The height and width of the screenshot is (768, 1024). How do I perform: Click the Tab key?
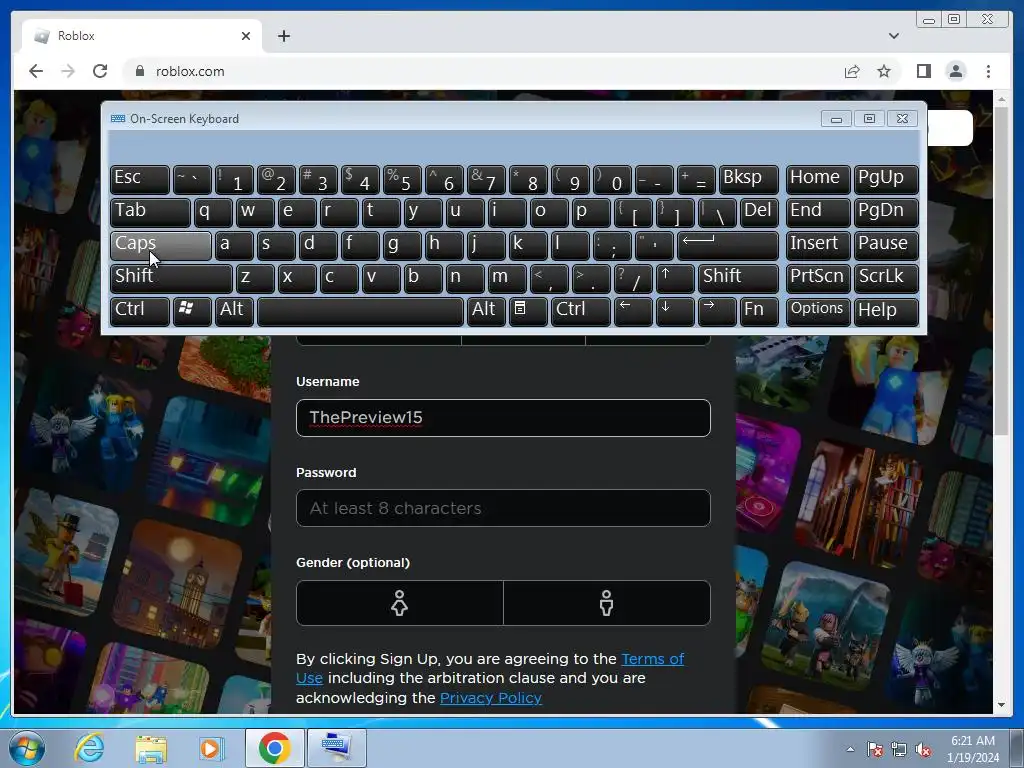(150, 212)
